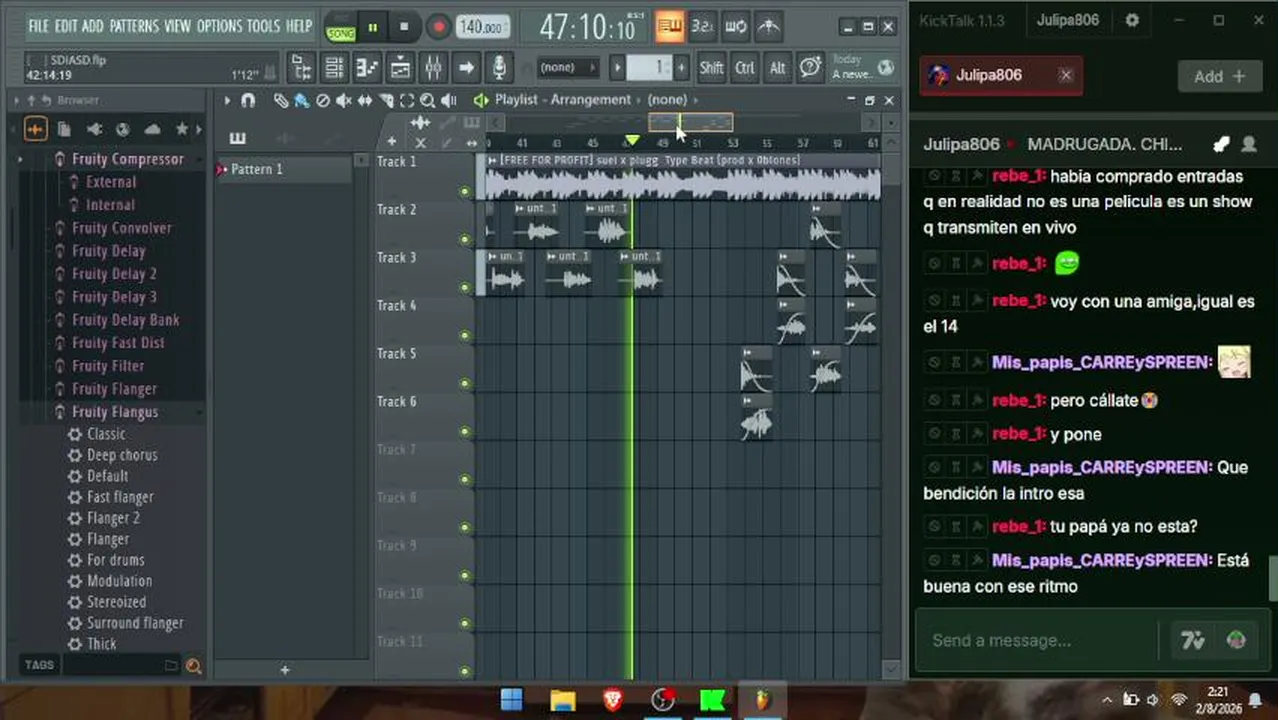
Task: Click the Browser panel collapse arrow
Action: [17, 100]
